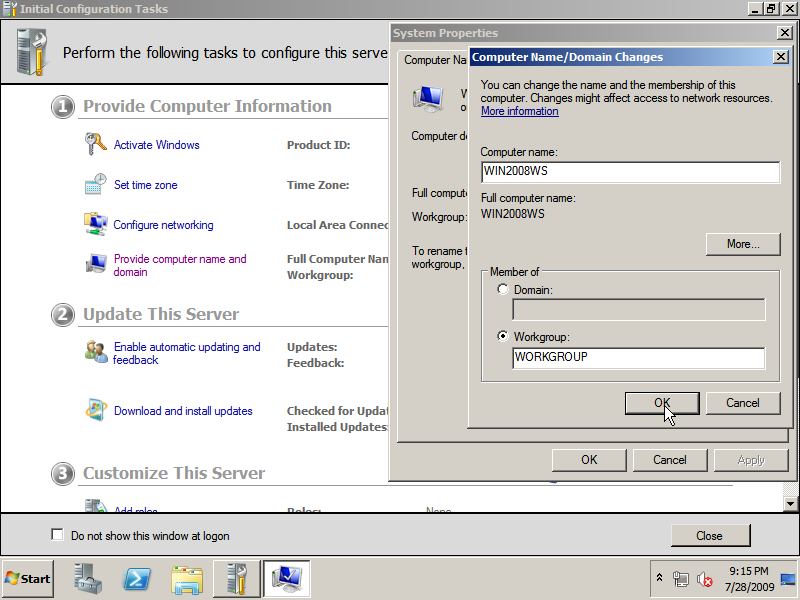The height and width of the screenshot is (600, 800).
Task: Click the automatic updating users icon
Action: 95,352
